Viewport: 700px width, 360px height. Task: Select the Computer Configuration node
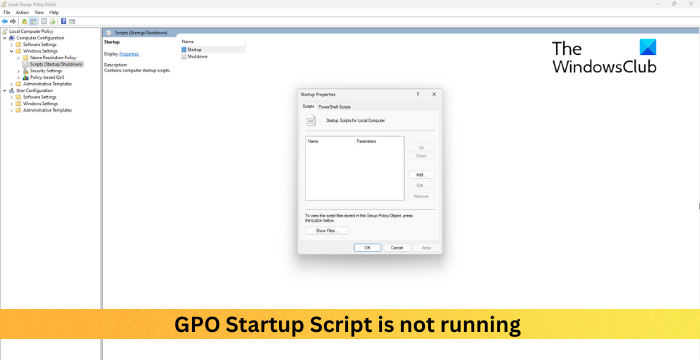[x=37, y=38]
